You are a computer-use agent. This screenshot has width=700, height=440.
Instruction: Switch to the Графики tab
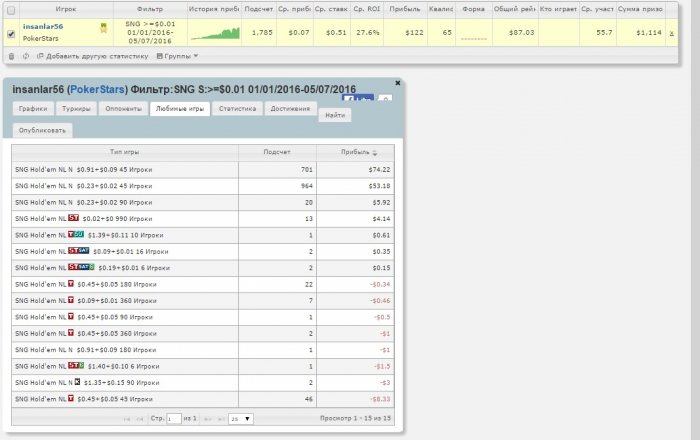pos(33,108)
